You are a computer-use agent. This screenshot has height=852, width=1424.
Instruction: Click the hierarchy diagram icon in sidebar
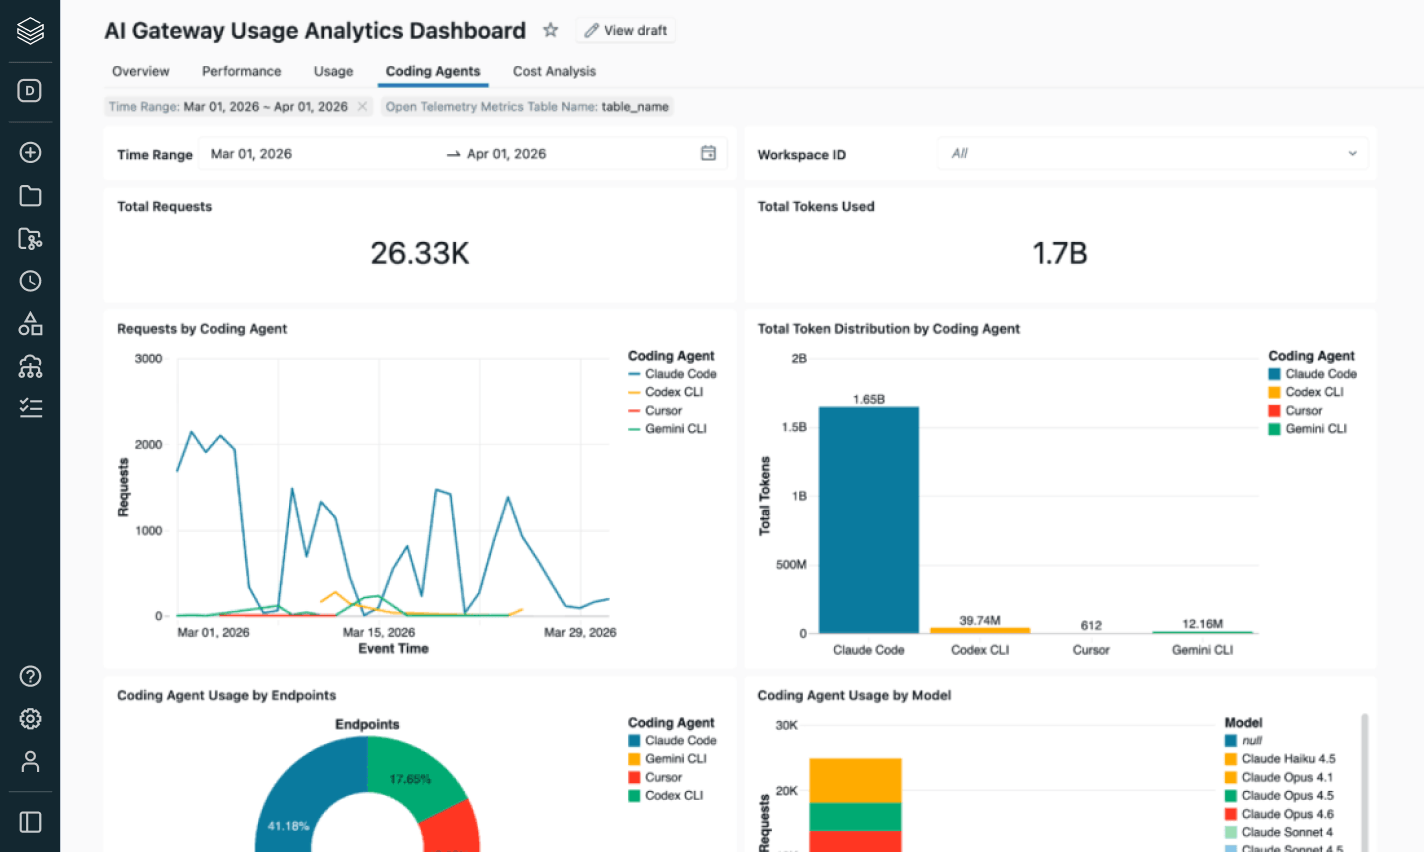pos(30,366)
